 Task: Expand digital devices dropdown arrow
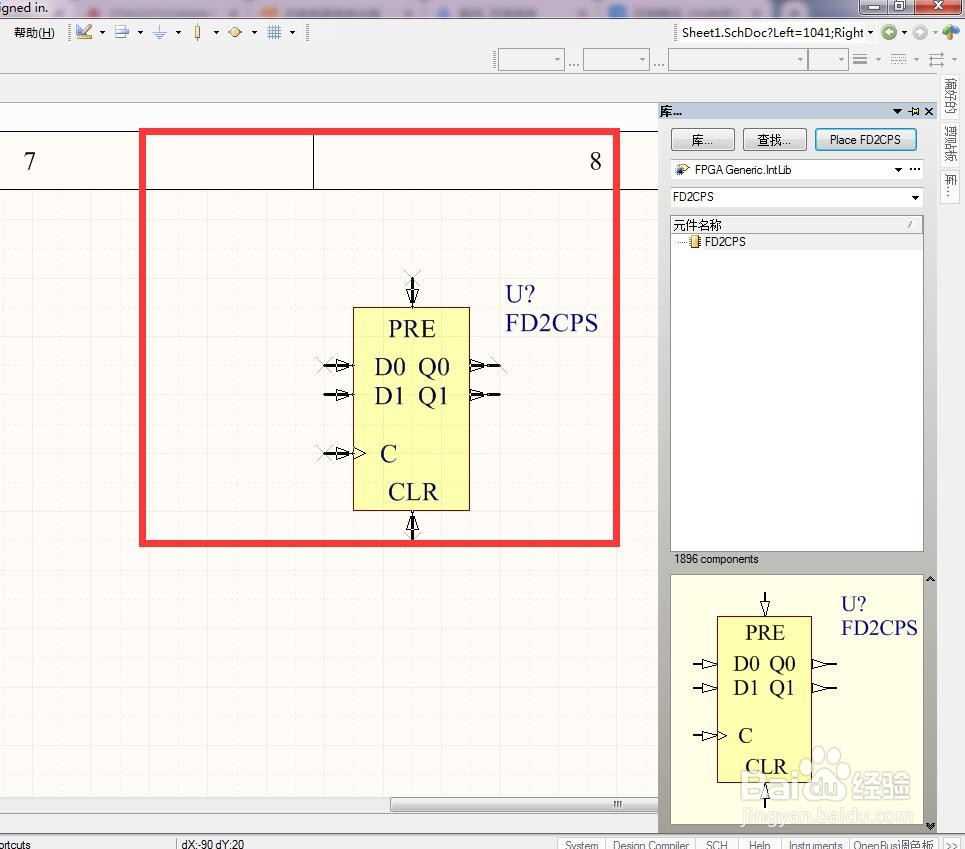(216, 32)
